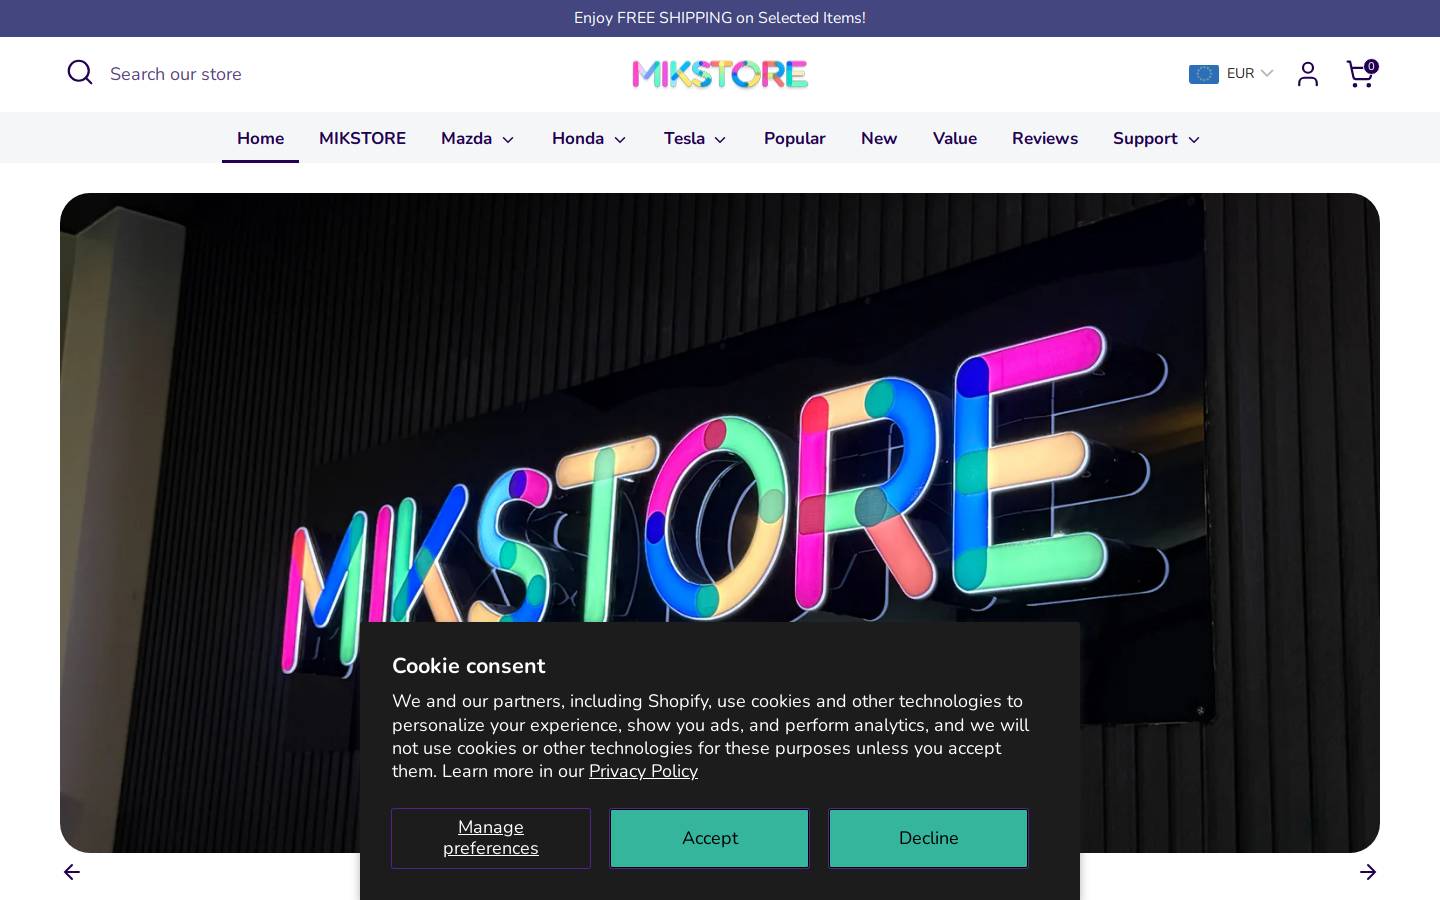Open the Reviews nav item
The height and width of the screenshot is (900, 1440).
coord(1045,139)
